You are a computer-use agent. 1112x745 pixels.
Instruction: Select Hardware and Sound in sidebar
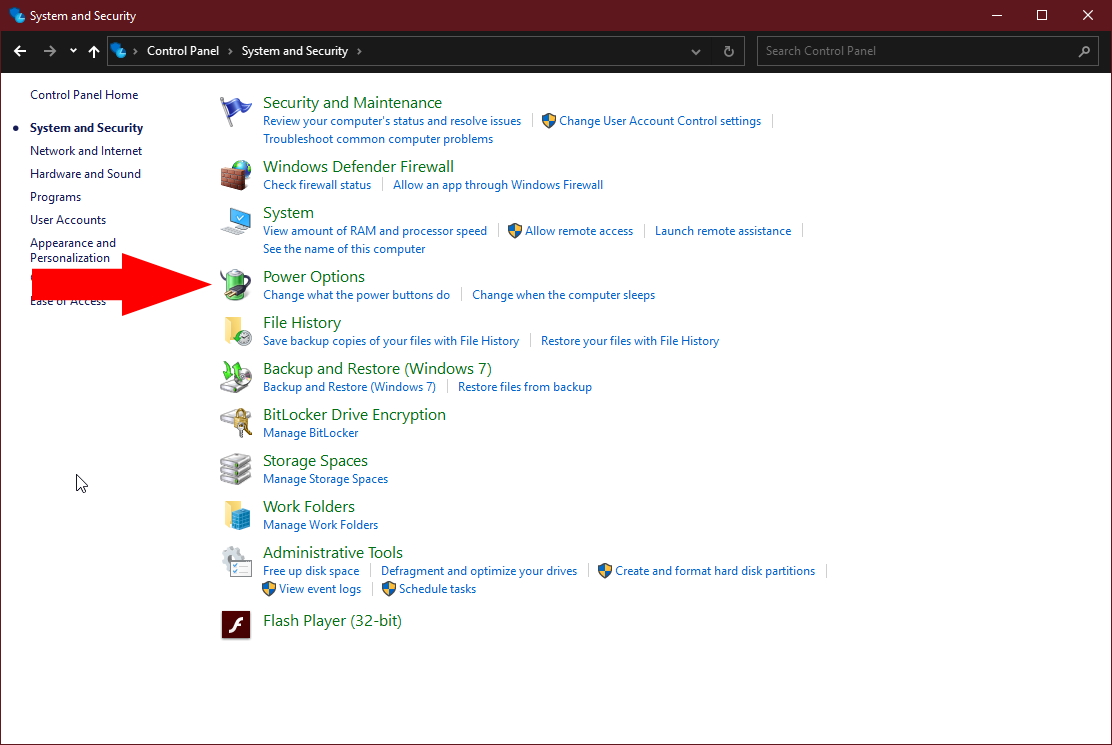click(x=85, y=174)
